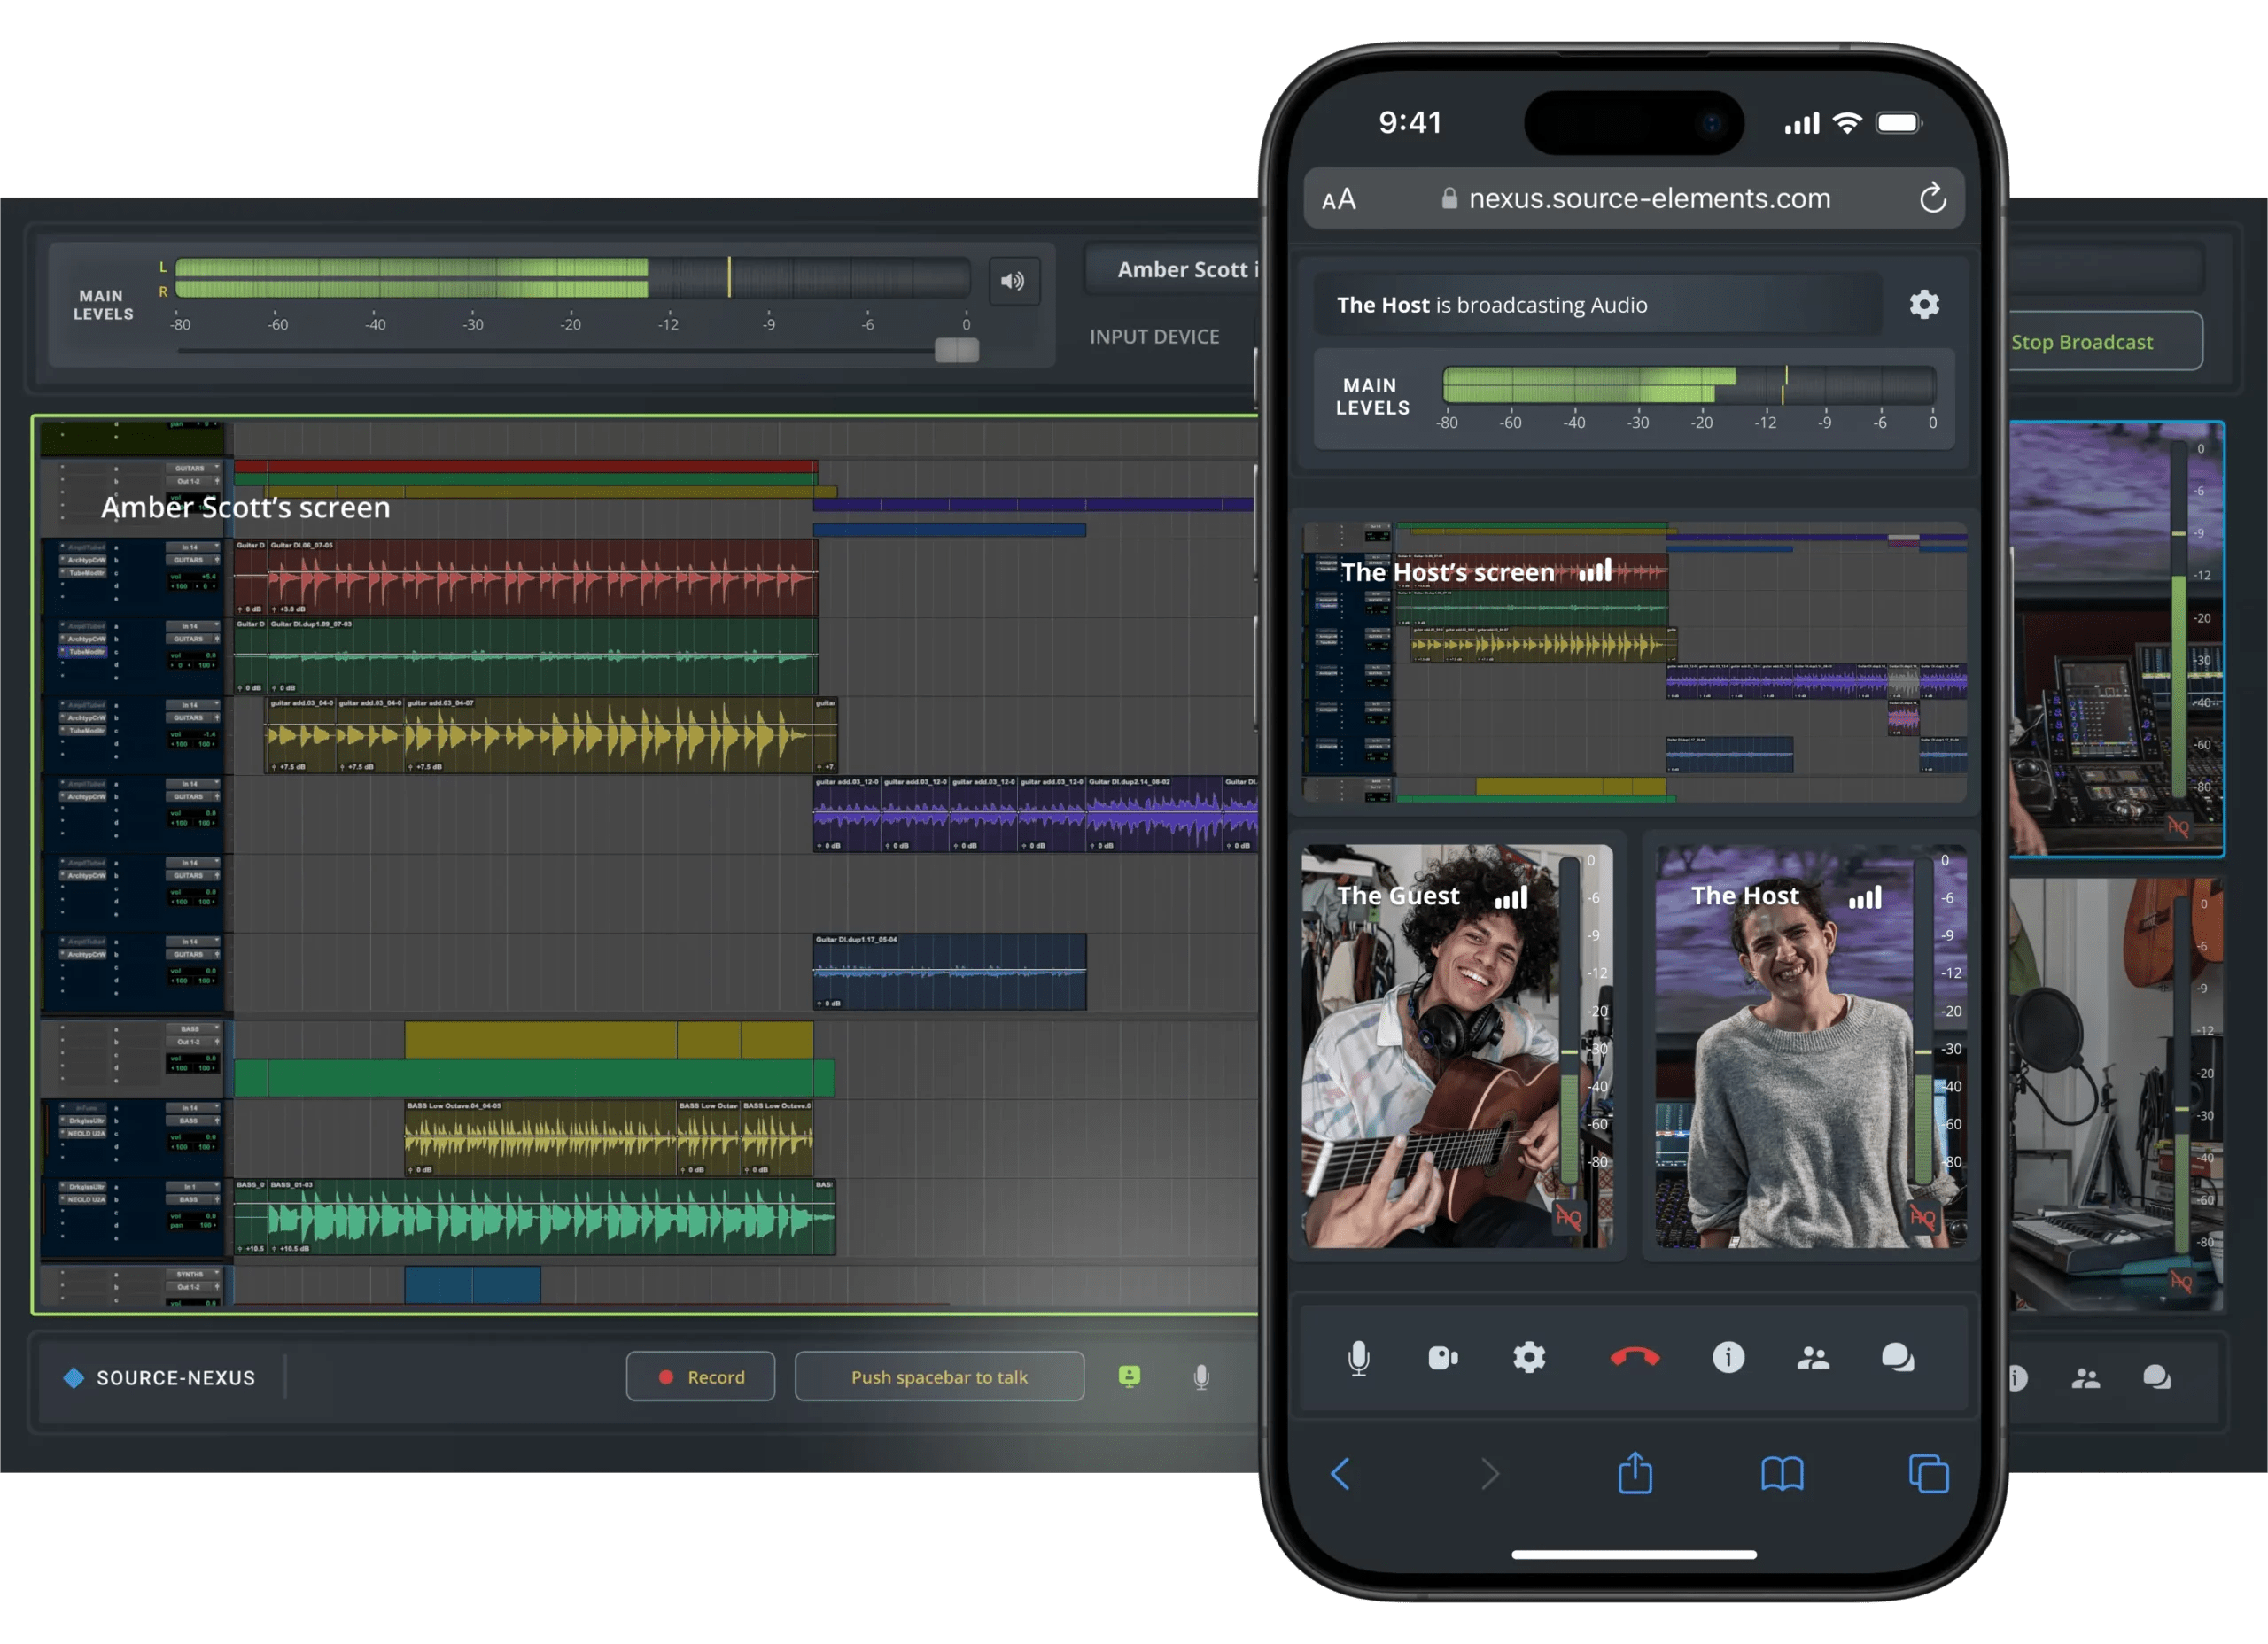Image resolution: width=2268 pixels, height=1644 pixels.
Task: Open Safari bookmarks book icon
Action: coord(1782,1474)
